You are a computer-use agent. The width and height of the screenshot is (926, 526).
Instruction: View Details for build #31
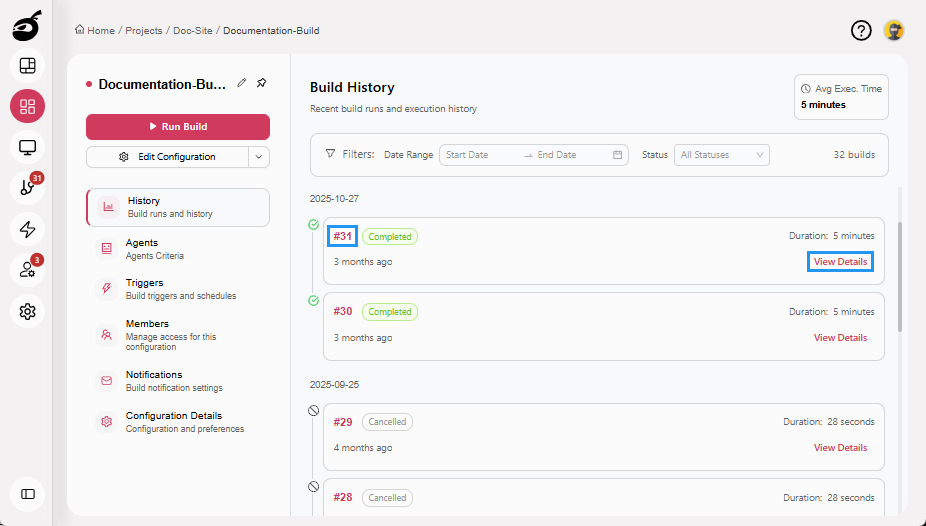[840, 262]
